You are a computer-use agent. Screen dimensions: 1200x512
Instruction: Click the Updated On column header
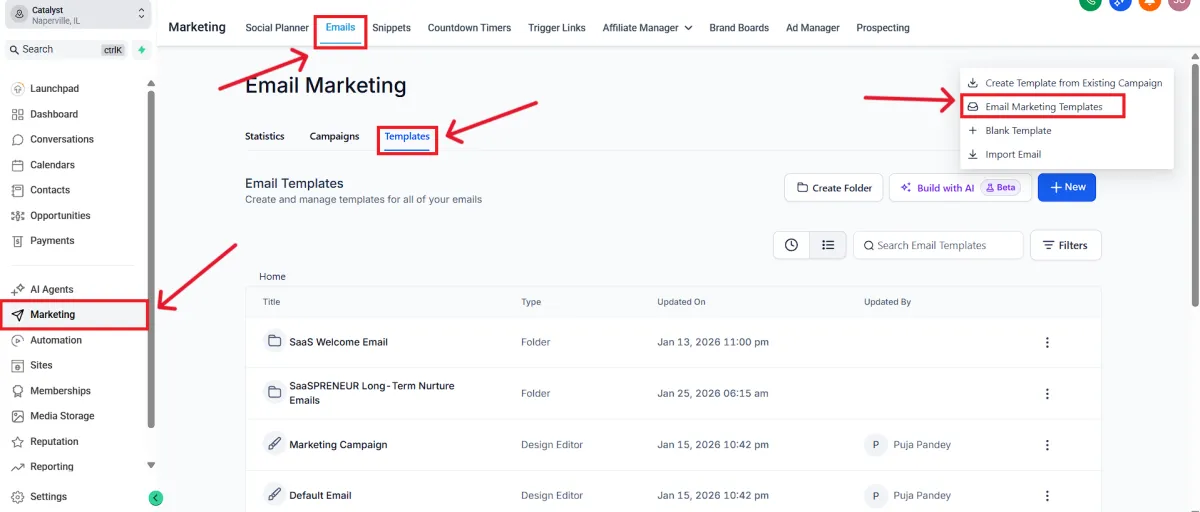(x=681, y=301)
